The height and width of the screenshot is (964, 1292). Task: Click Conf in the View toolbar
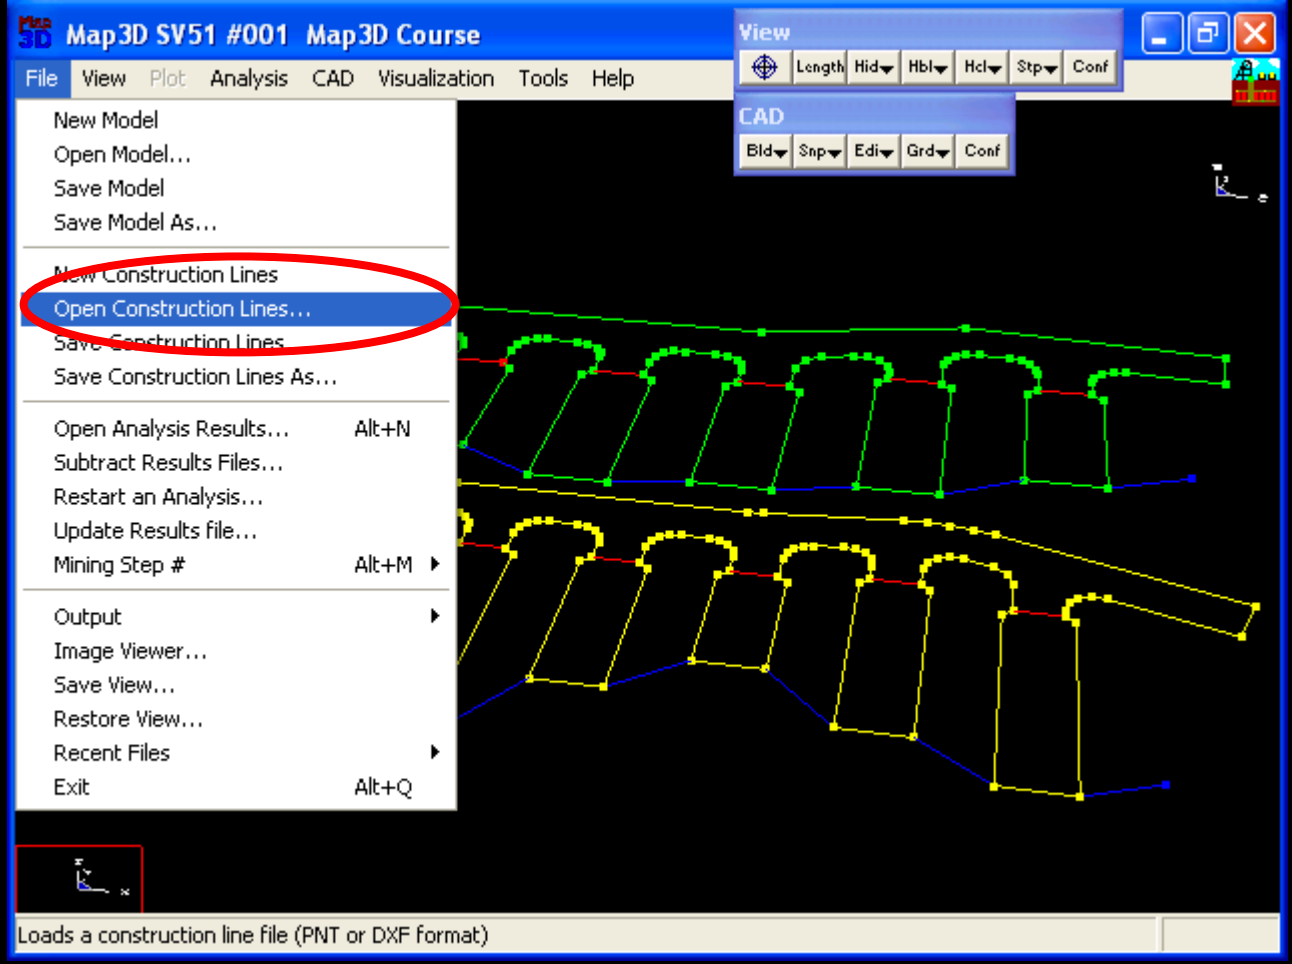pos(1090,67)
